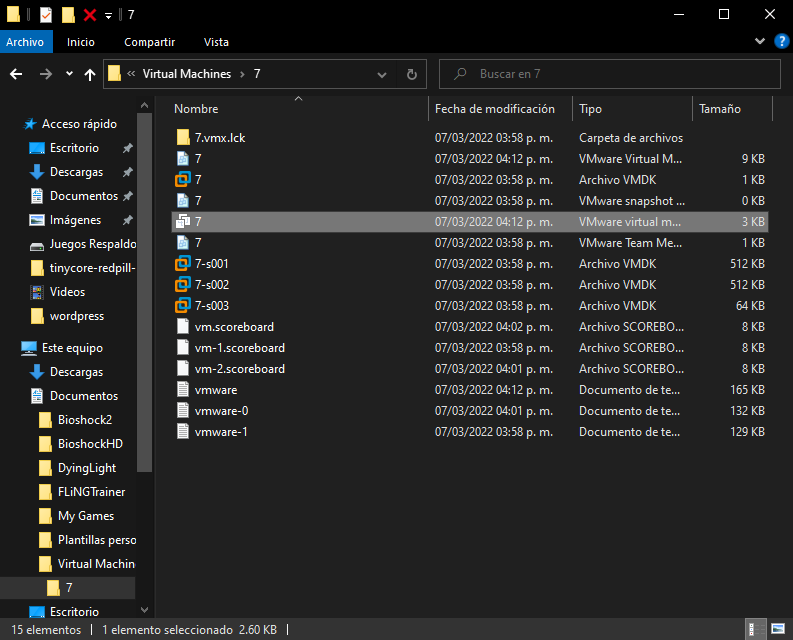Open the My Games folder
793x640 pixels.
click(x=86, y=516)
